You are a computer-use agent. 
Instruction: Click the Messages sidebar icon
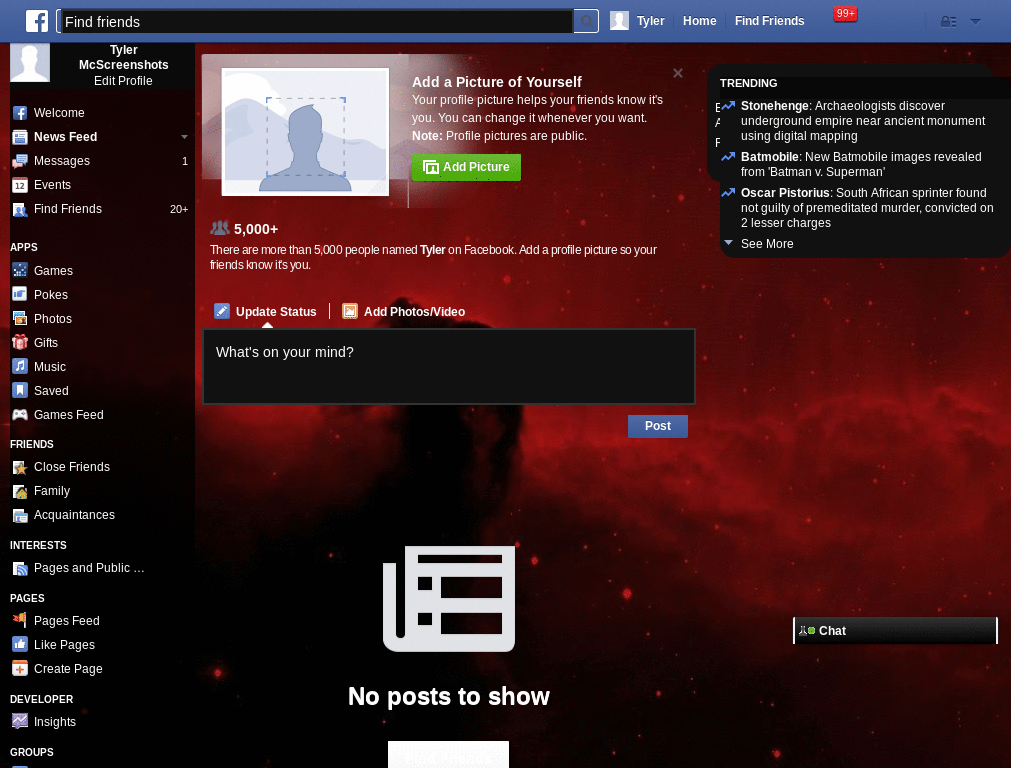[20, 161]
